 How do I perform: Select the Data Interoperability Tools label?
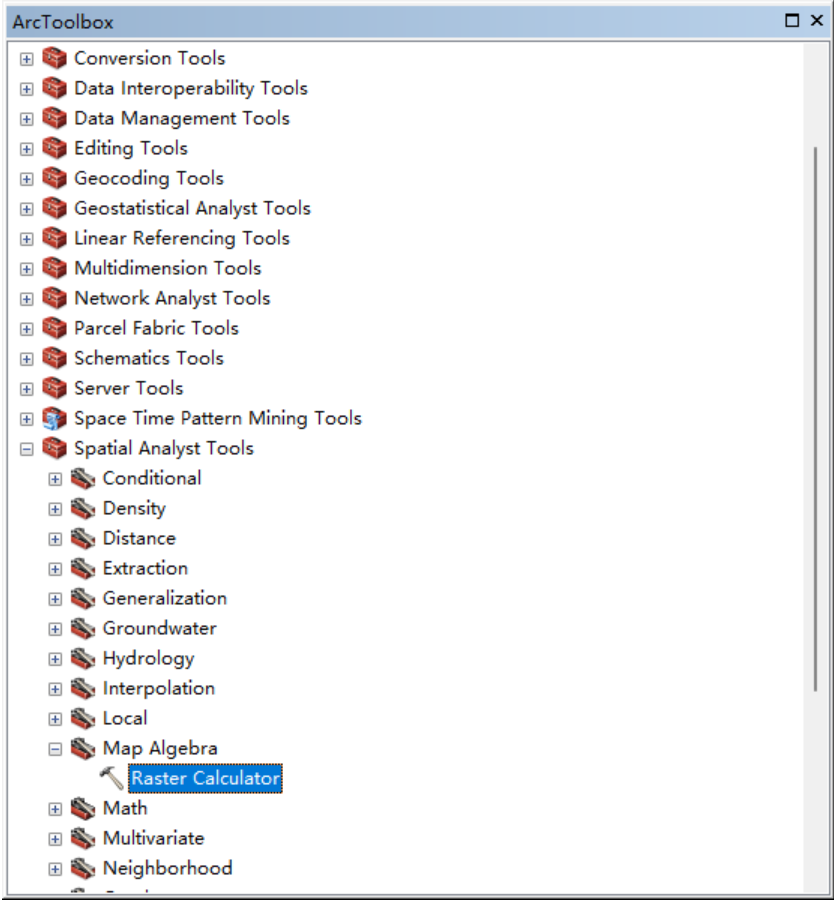click(191, 88)
